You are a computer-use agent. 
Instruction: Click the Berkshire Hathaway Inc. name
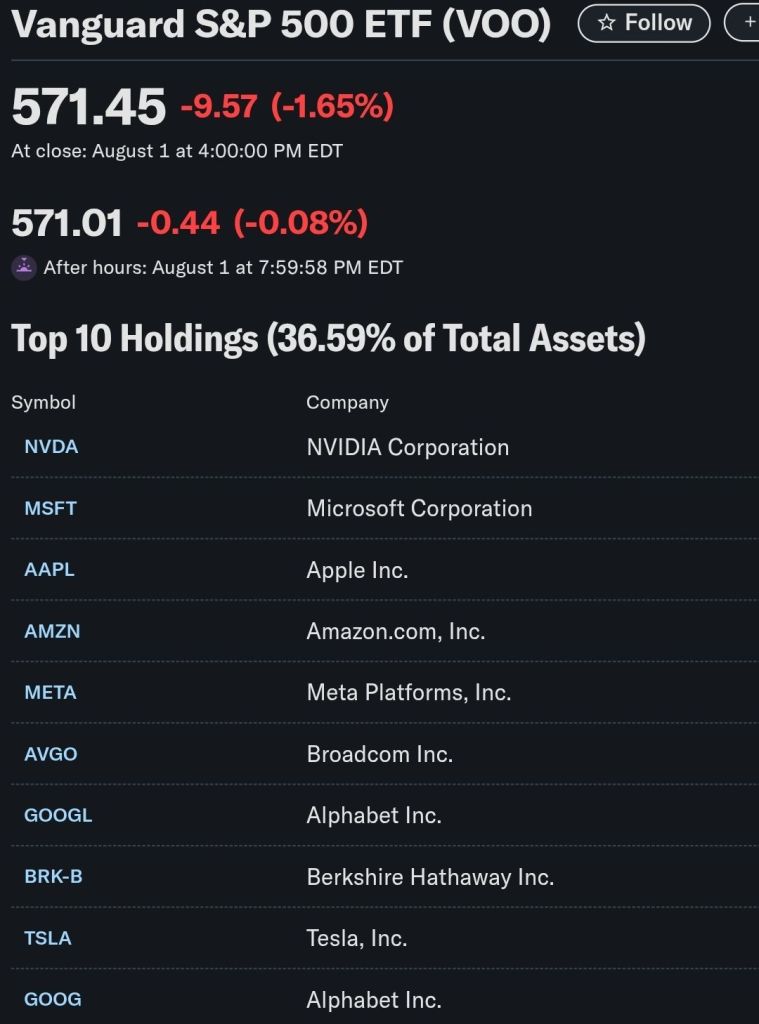tap(430, 877)
